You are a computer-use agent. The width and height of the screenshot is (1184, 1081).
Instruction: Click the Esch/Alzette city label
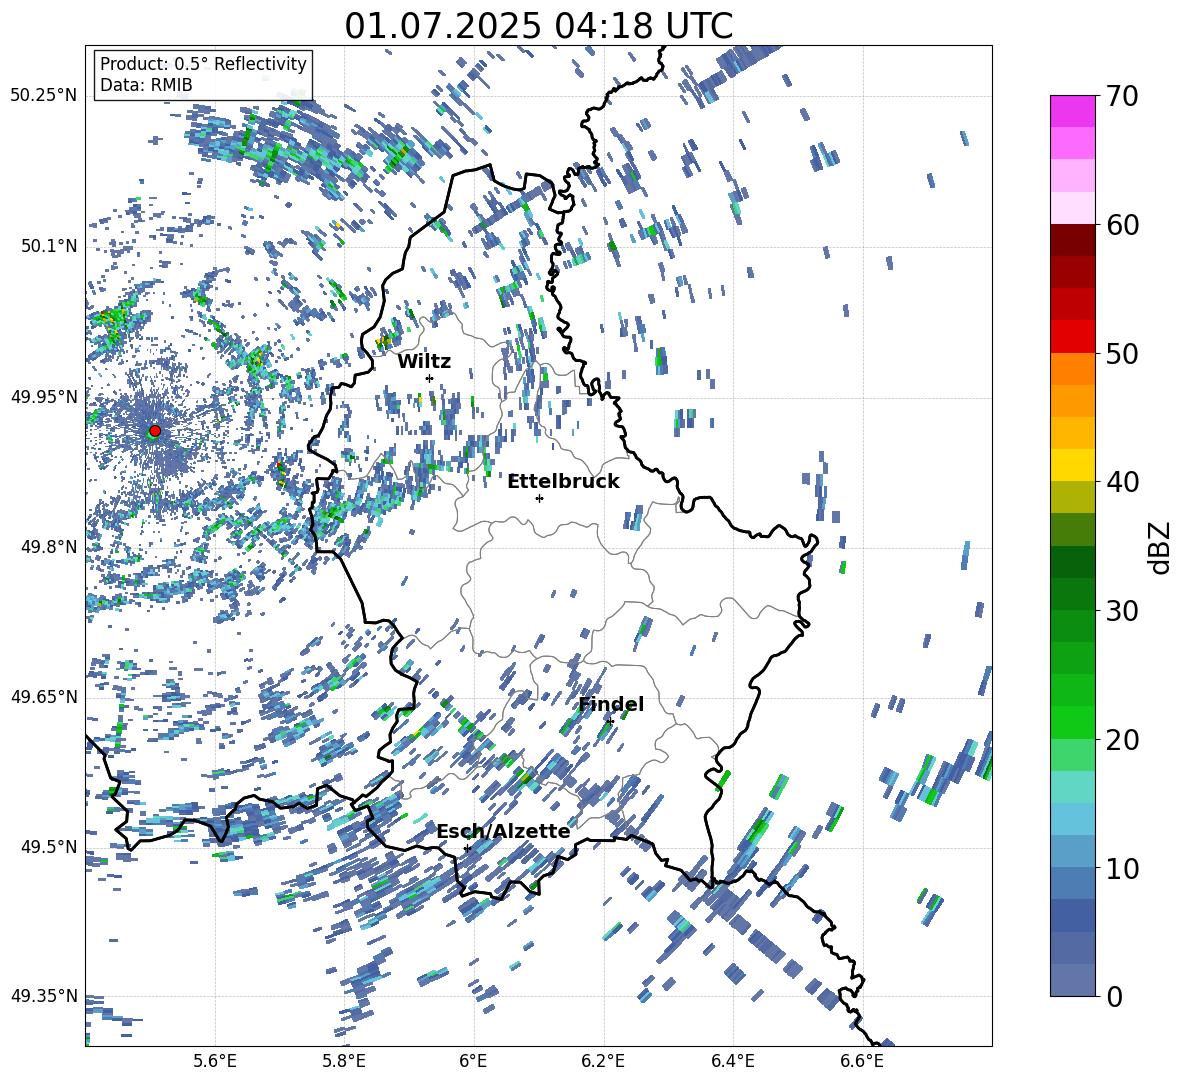(504, 831)
